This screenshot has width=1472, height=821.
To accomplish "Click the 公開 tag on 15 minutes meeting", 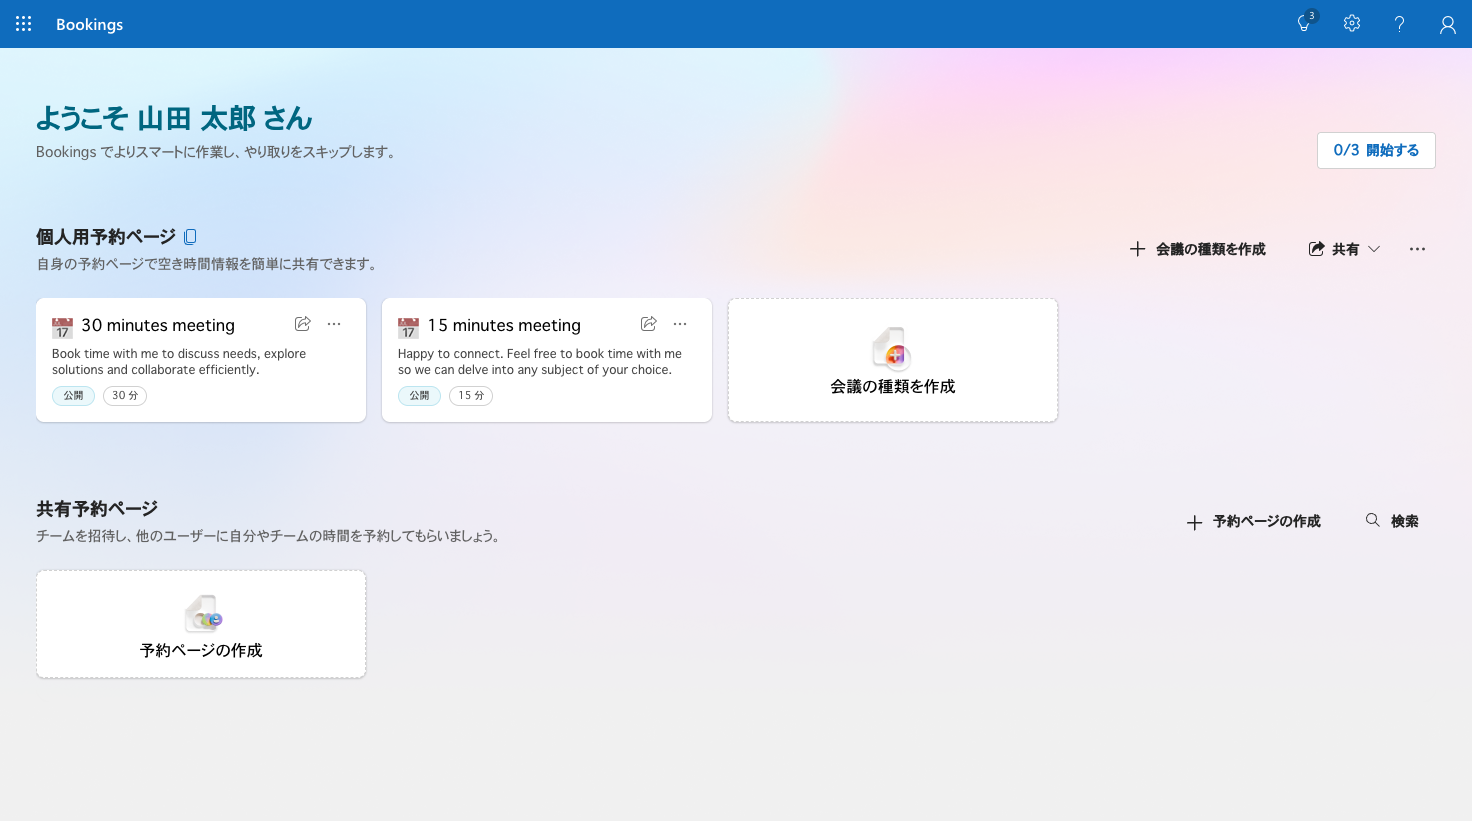I will 419,396.
